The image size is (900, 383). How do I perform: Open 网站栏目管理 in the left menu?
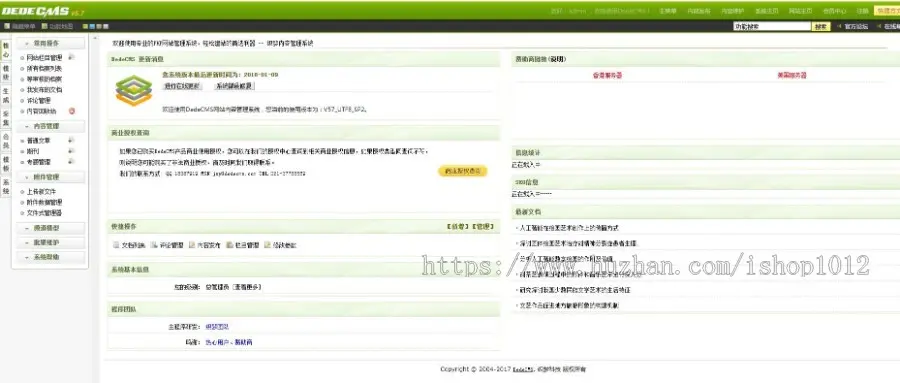coord(44,57)
